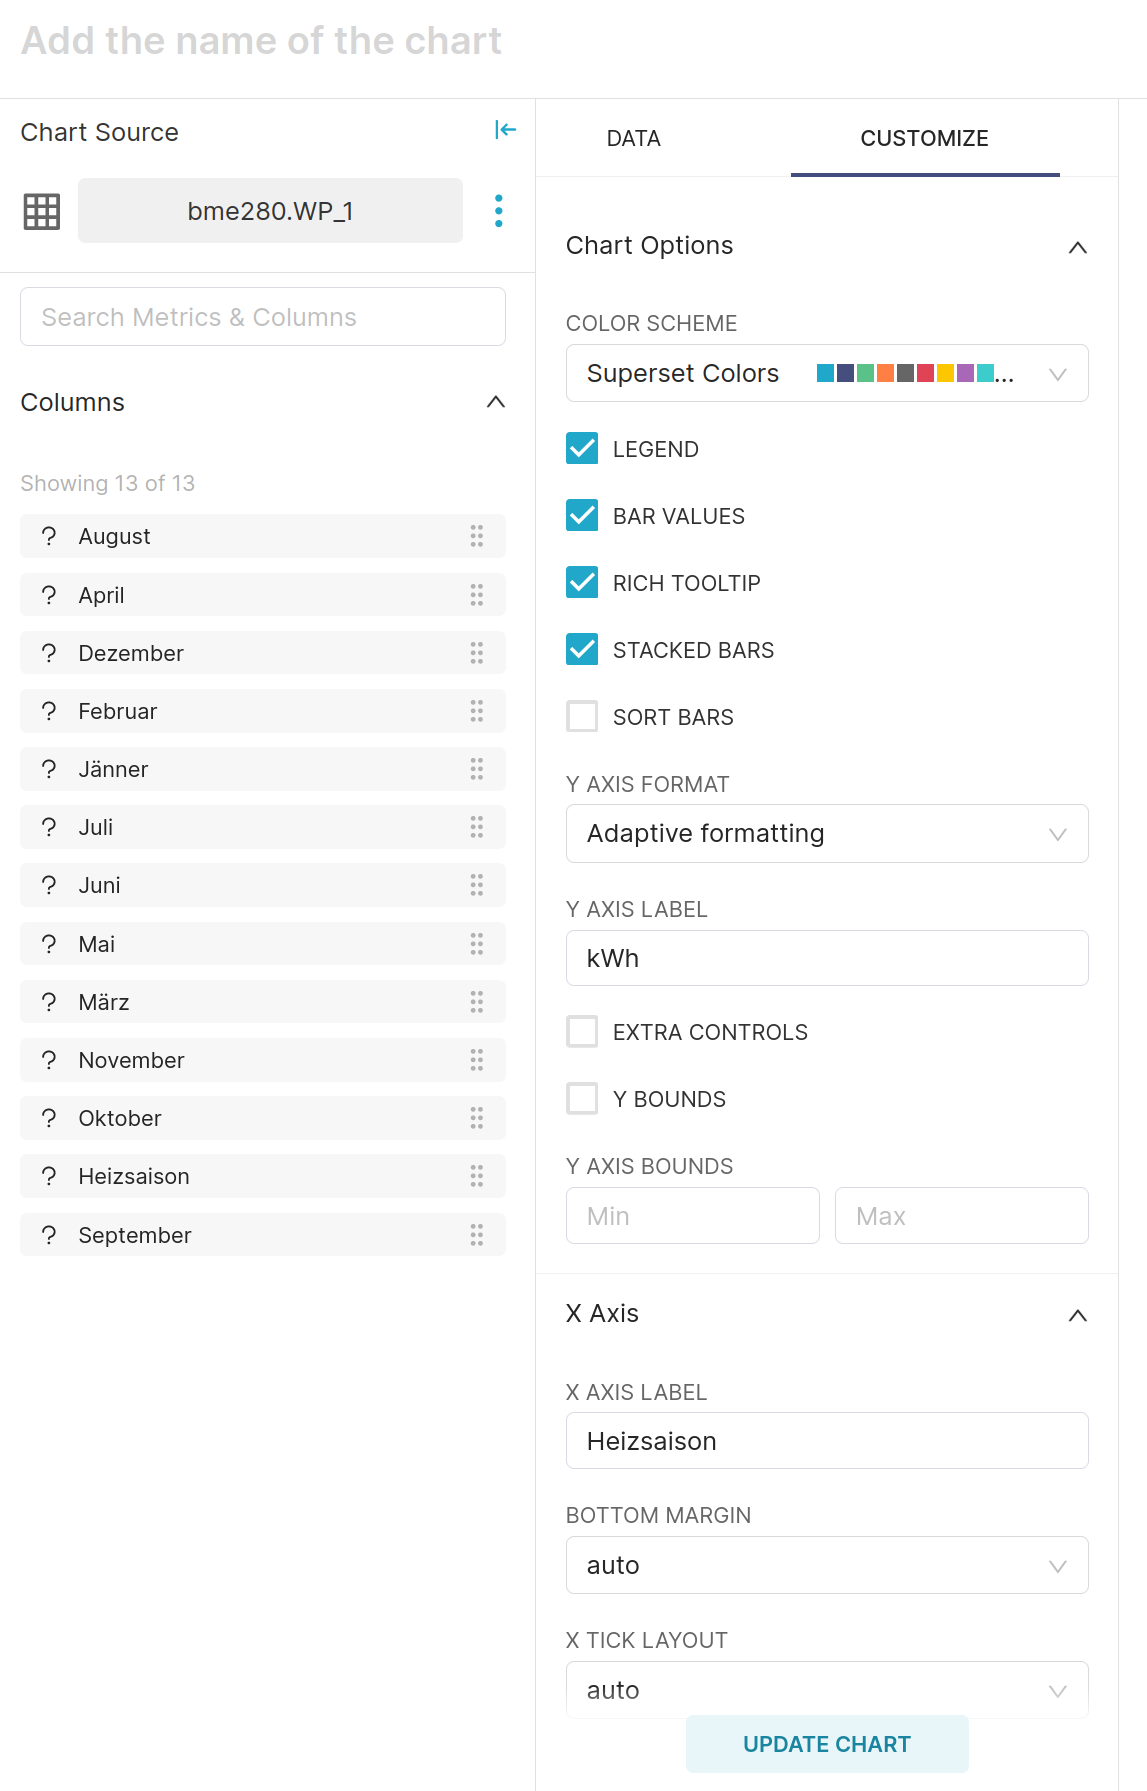Screen dimensions: 1147x1791
Task: Grab the drag handle for September column
Action: pos(477,1235)
